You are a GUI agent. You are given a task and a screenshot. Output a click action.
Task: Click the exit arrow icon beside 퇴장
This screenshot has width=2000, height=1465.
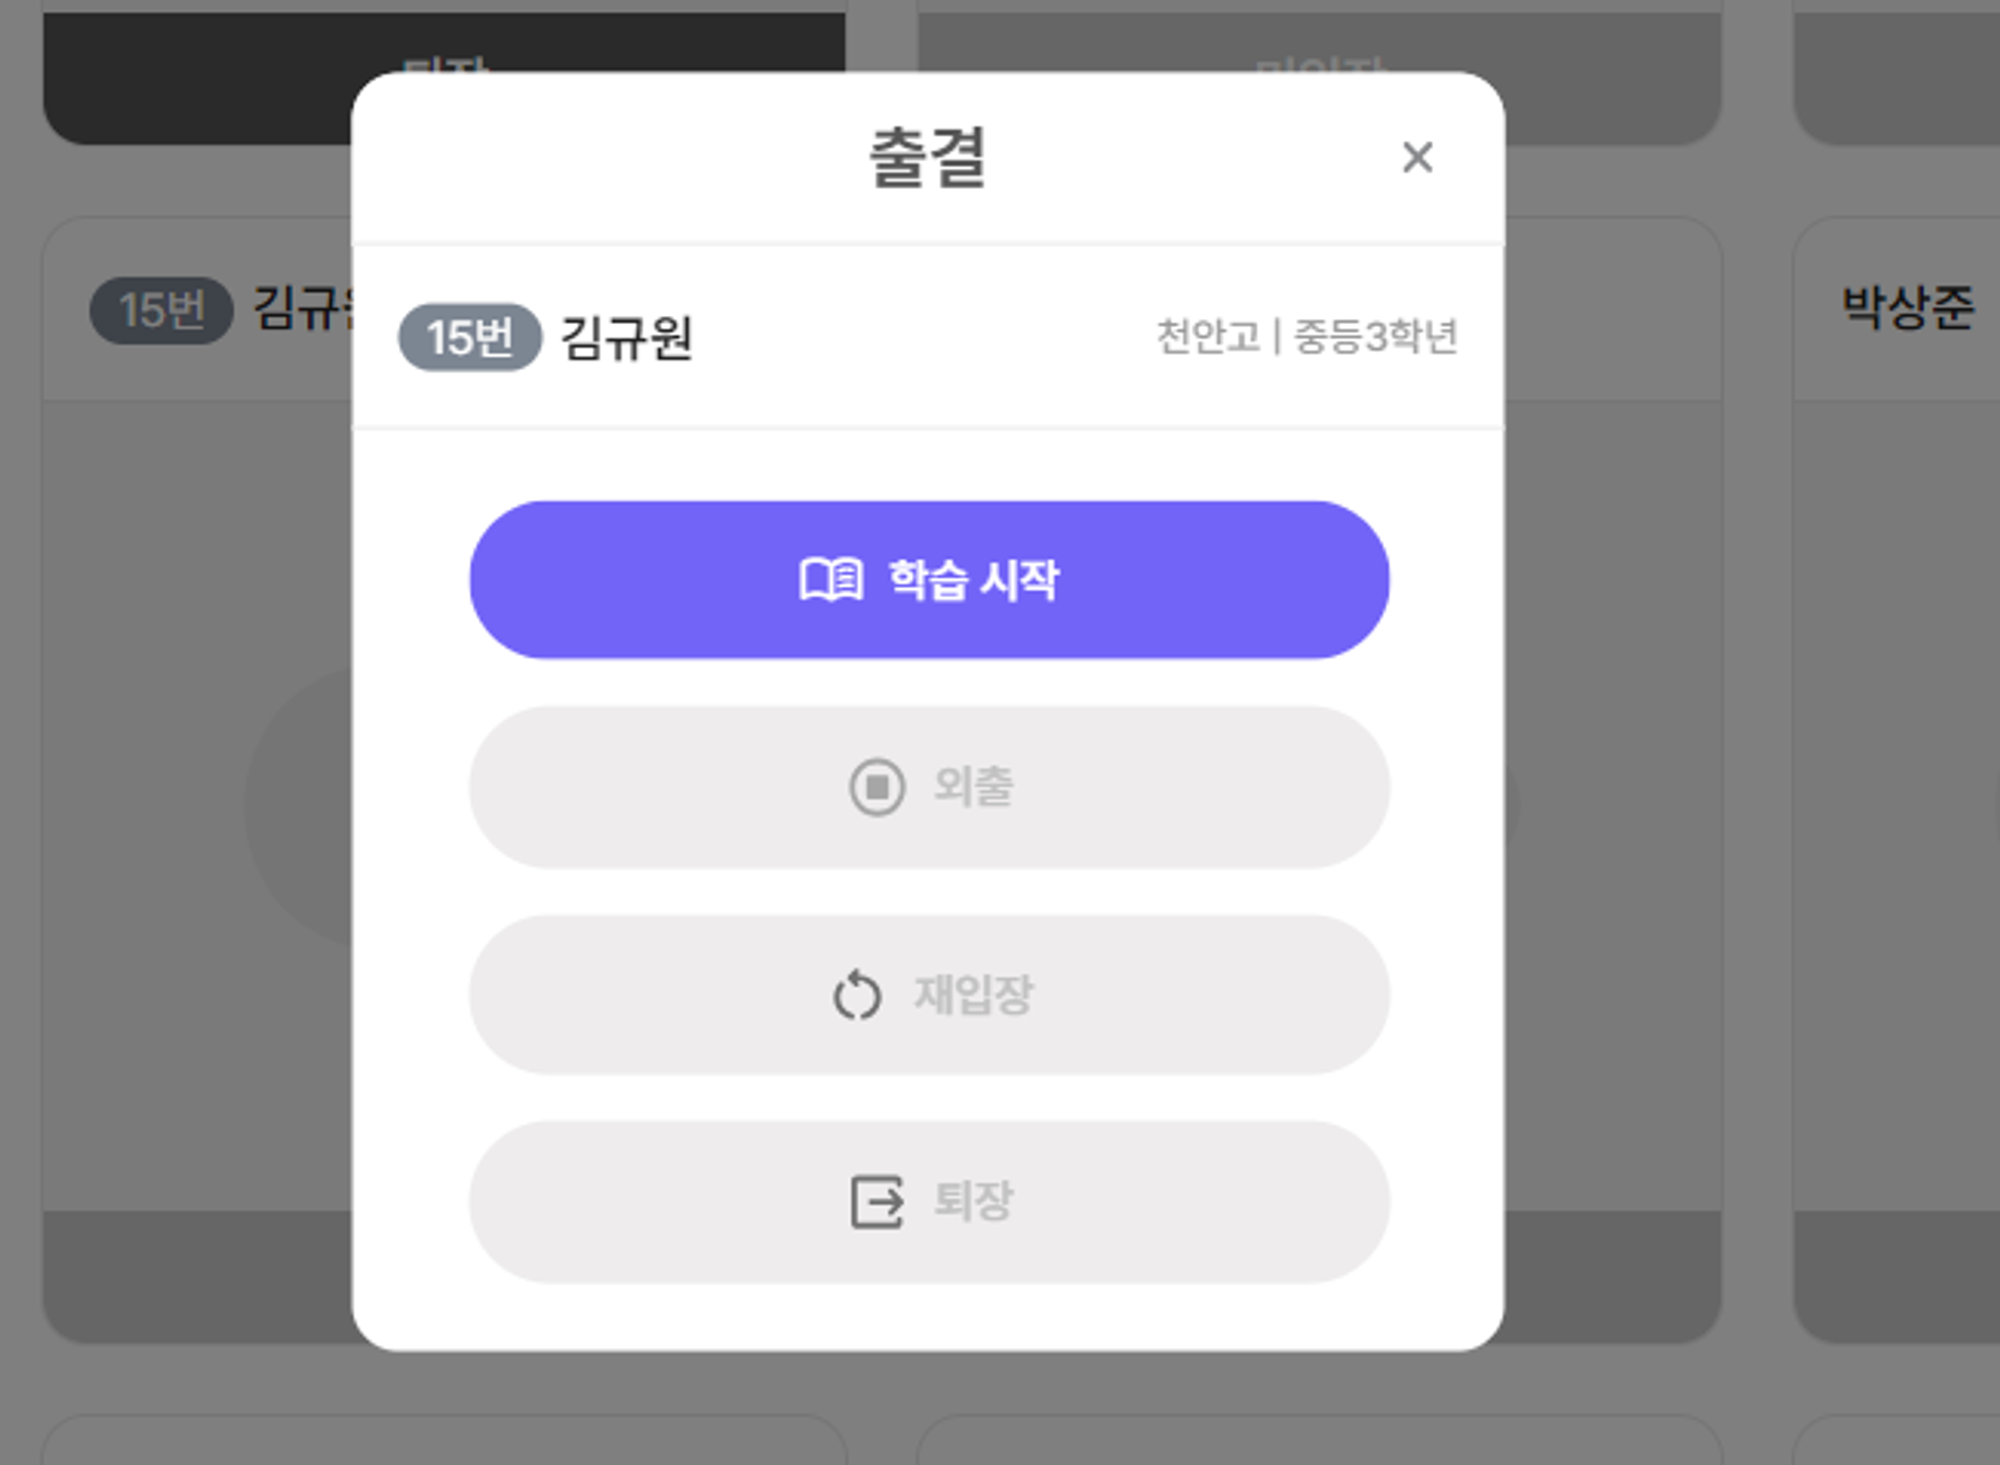(x=876, y=1201)
